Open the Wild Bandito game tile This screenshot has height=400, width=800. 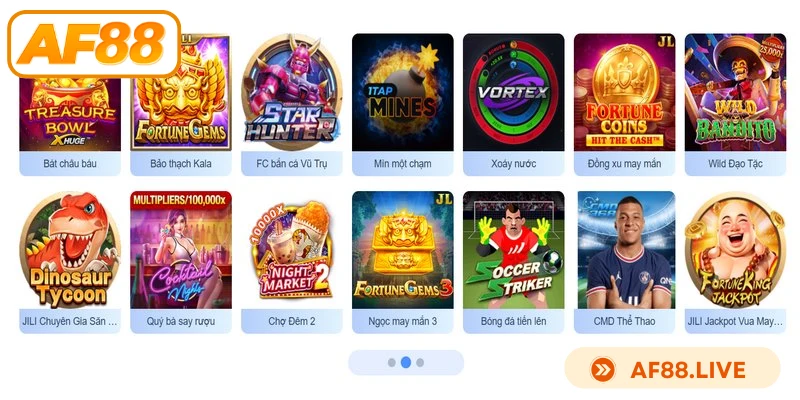click(x=735, y=92)
